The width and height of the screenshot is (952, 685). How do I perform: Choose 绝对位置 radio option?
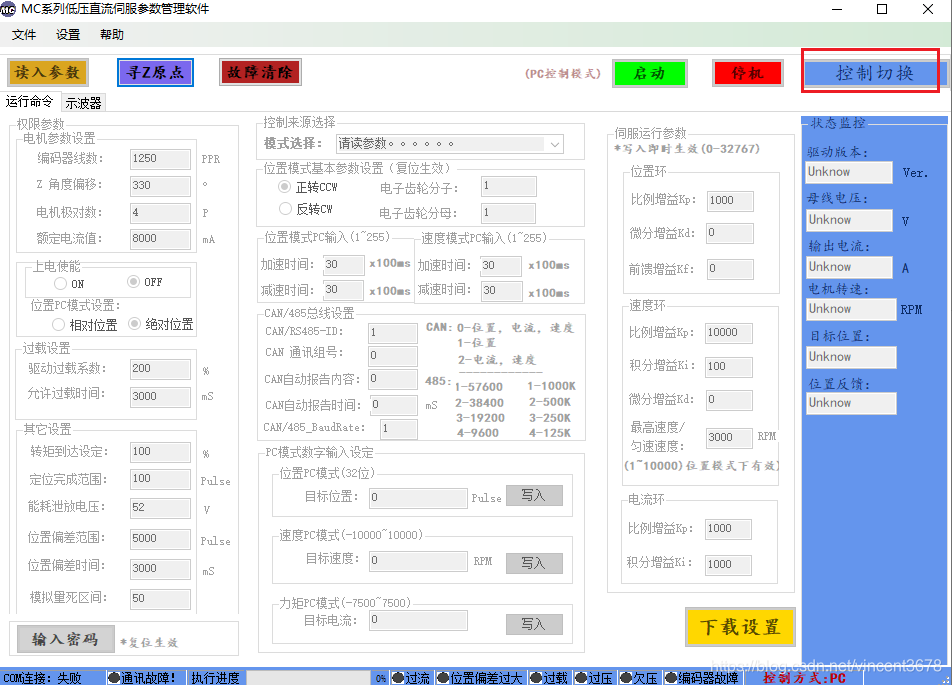coord(135,324)
